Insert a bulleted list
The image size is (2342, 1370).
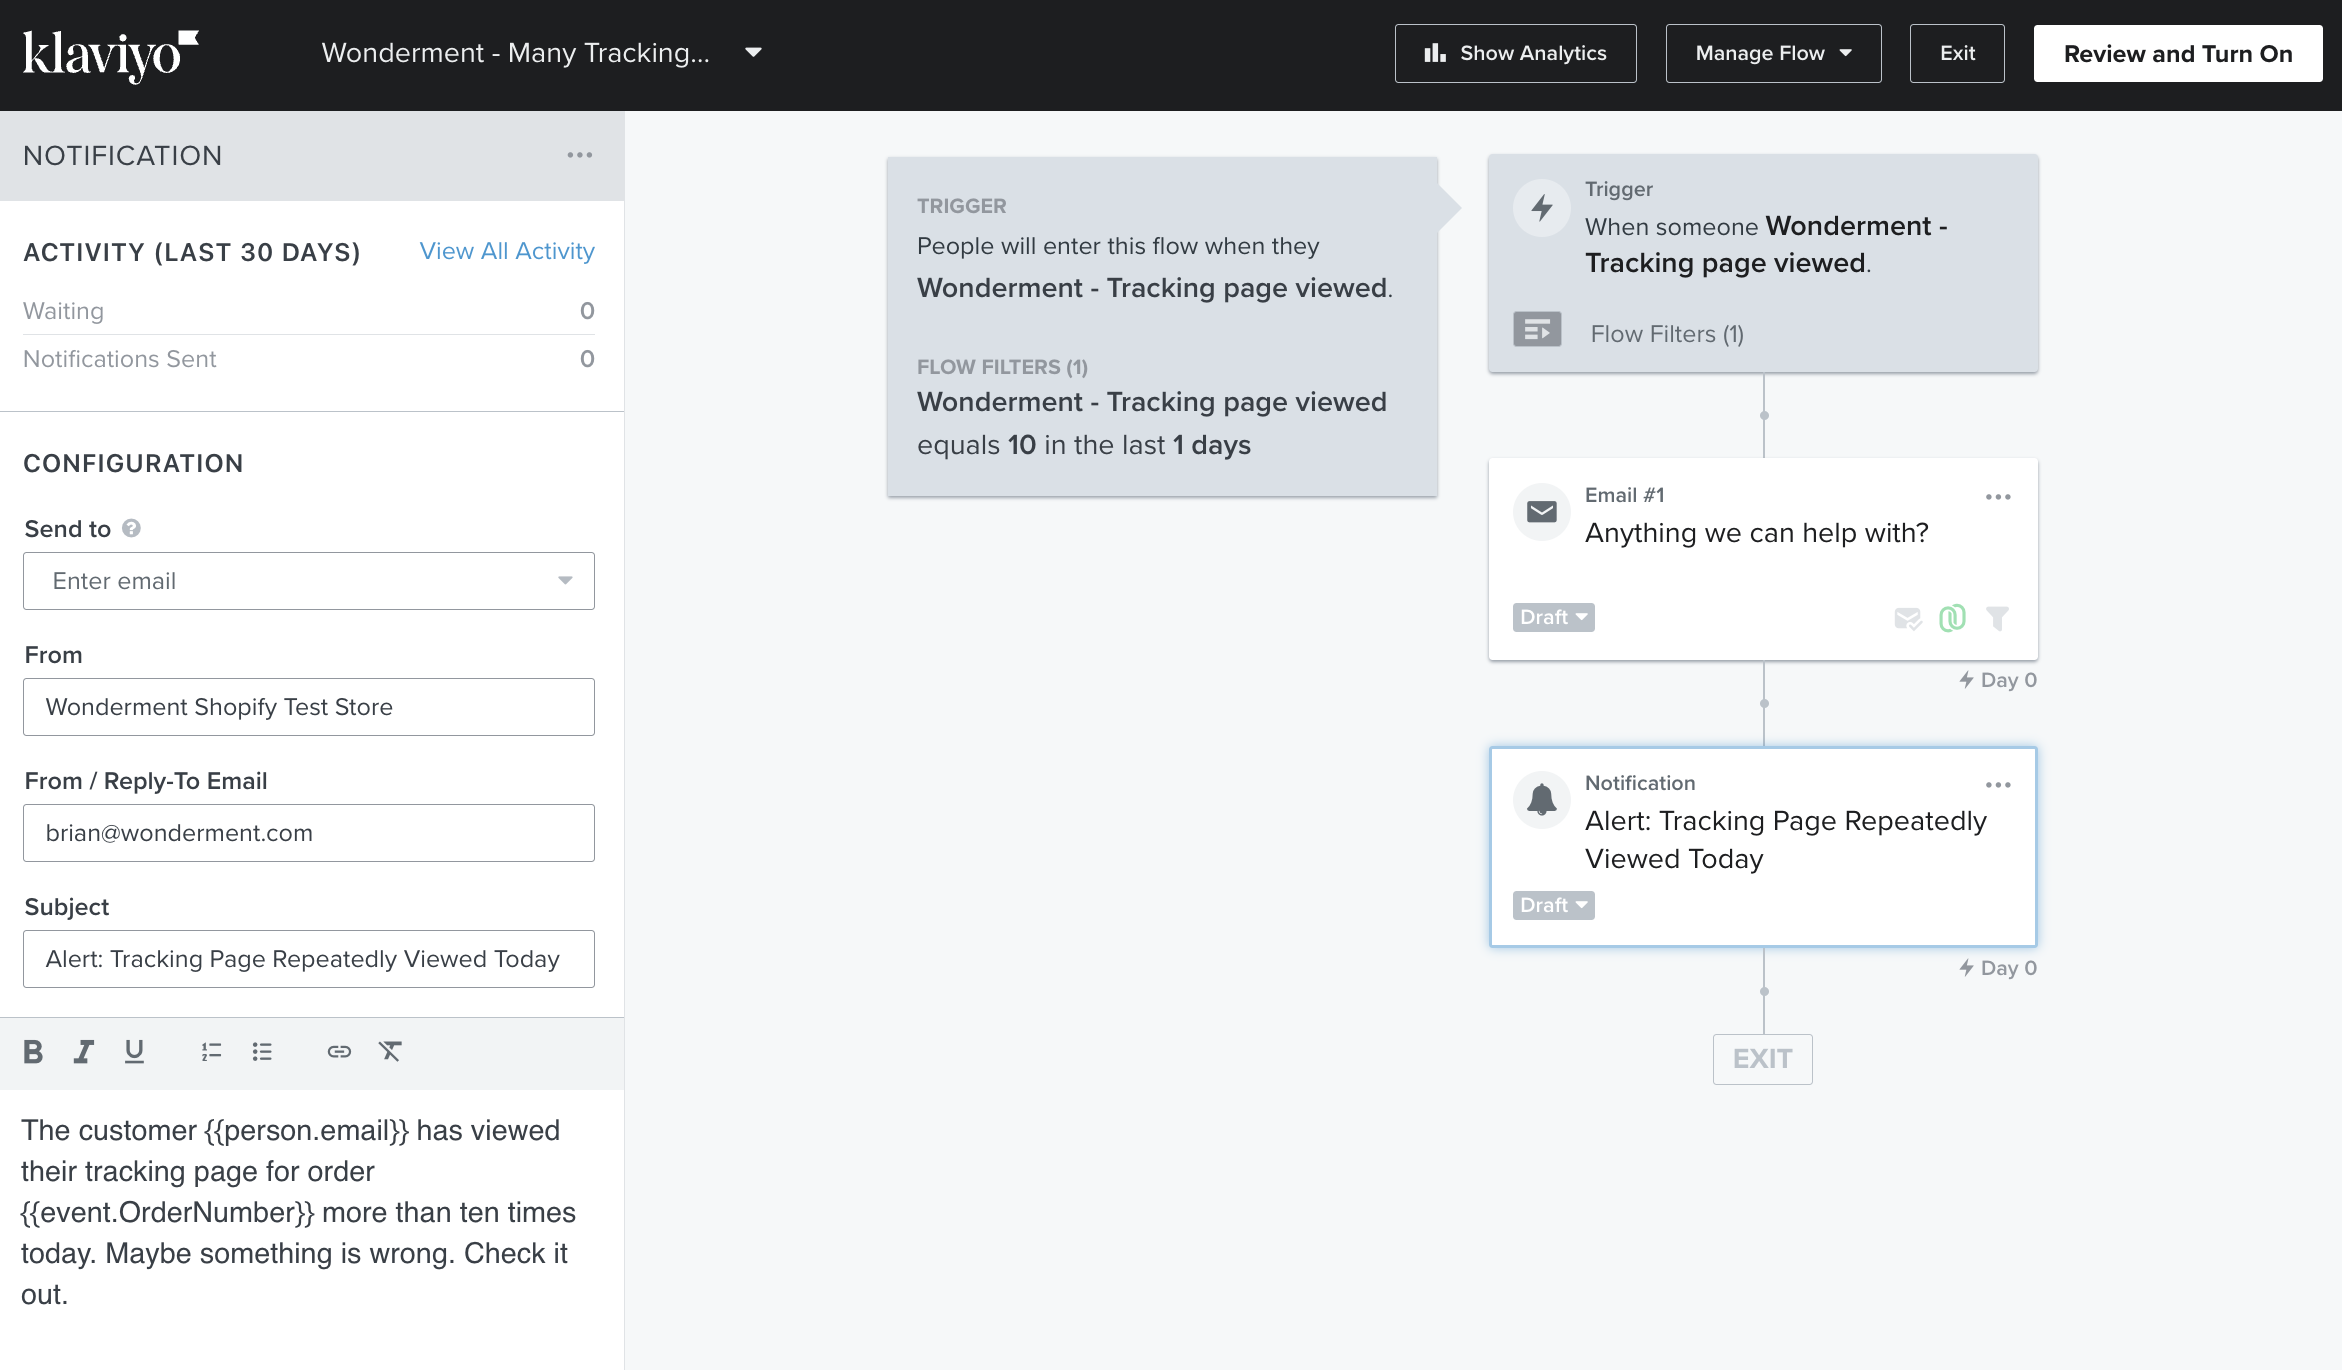(x=262, y=1051)
